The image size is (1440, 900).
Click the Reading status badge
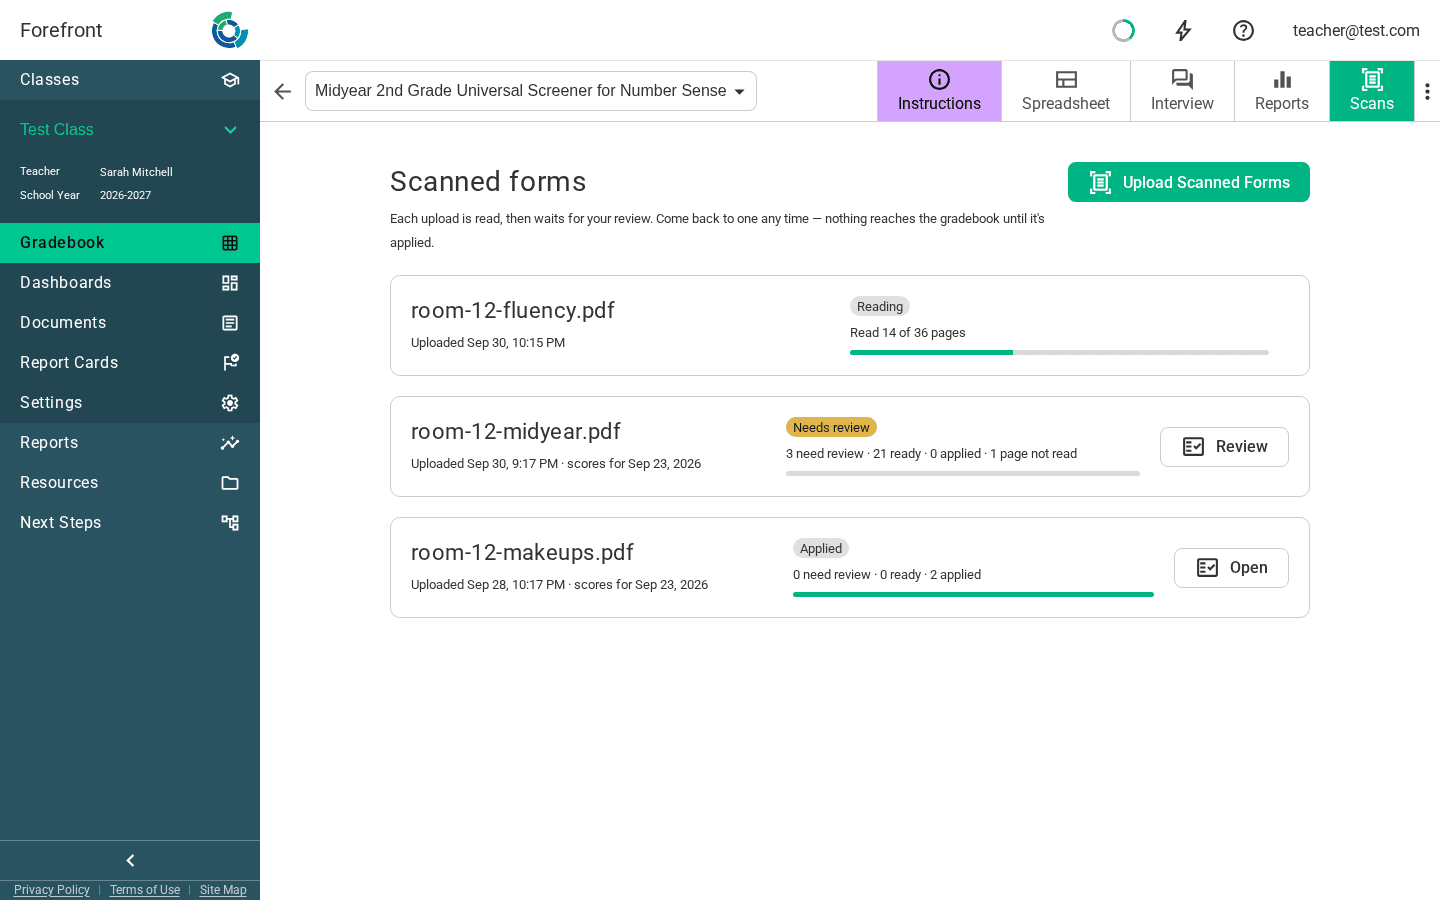pyautogui.click(x=880, y=306)
